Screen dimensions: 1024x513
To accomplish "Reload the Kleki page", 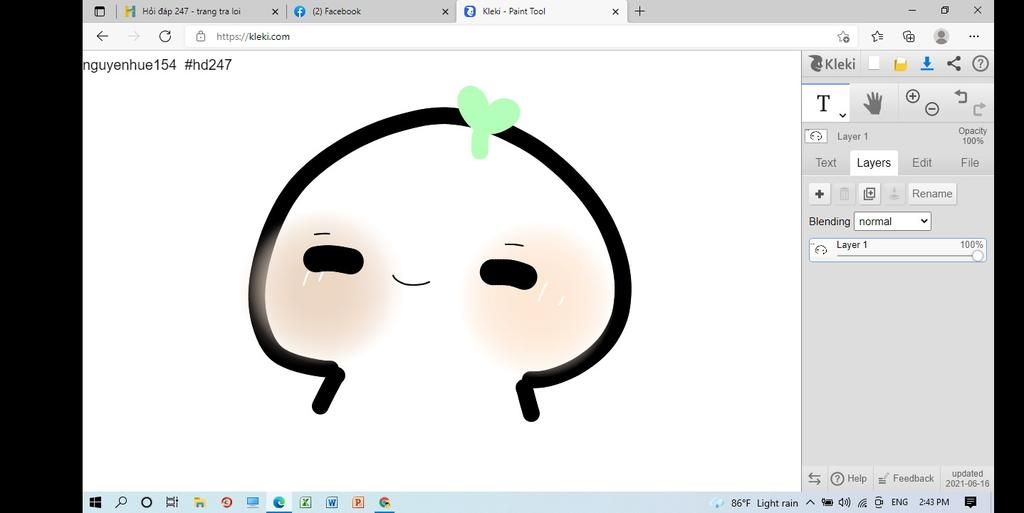I will (x=165, y=37).
